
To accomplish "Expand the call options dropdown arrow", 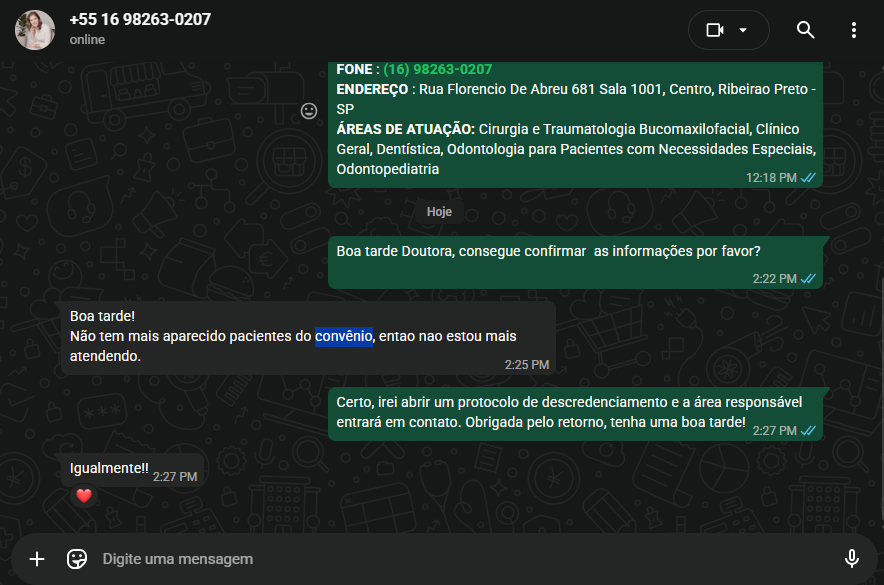I will click(x=743, y=30).
